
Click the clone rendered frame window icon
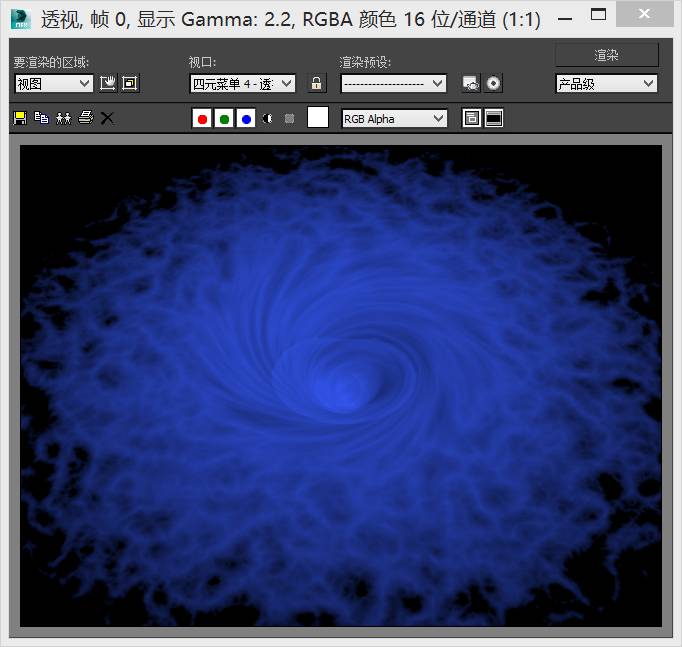point(63,118)
